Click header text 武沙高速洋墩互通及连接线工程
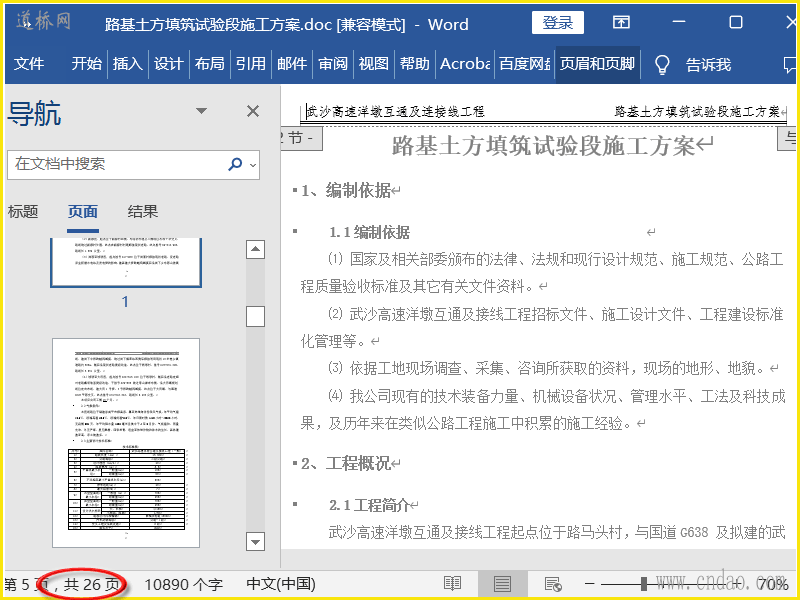The image size is (800, 600). click(x=395, y=111)
